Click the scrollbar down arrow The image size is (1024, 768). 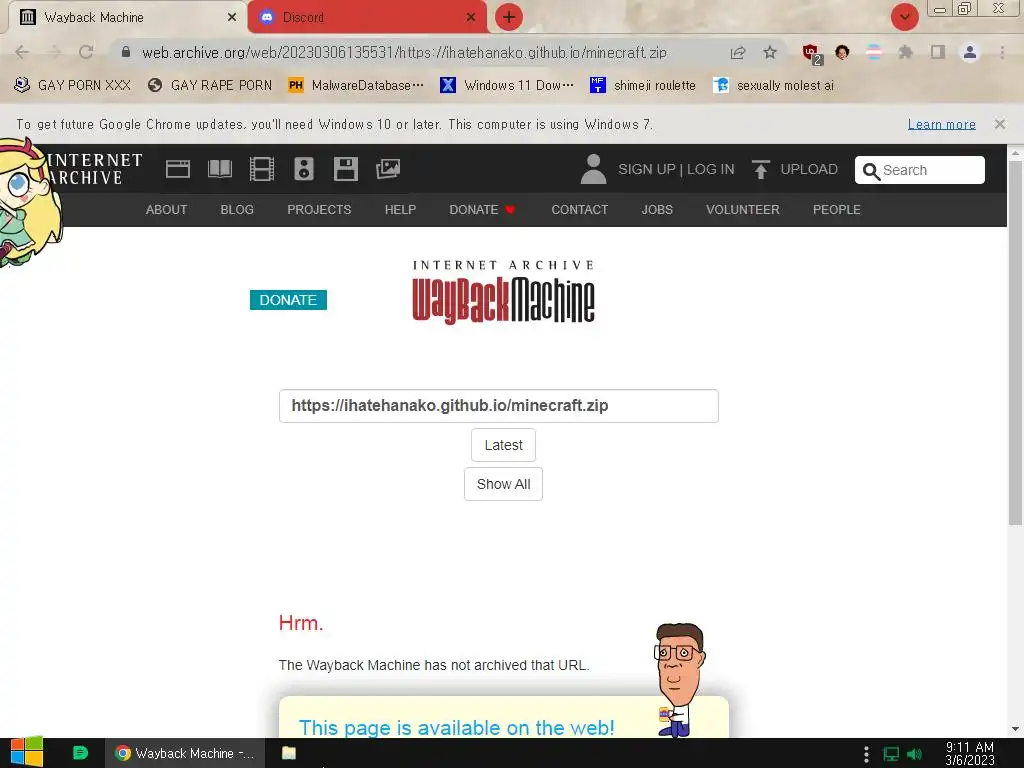click(x=1015, y=729)
